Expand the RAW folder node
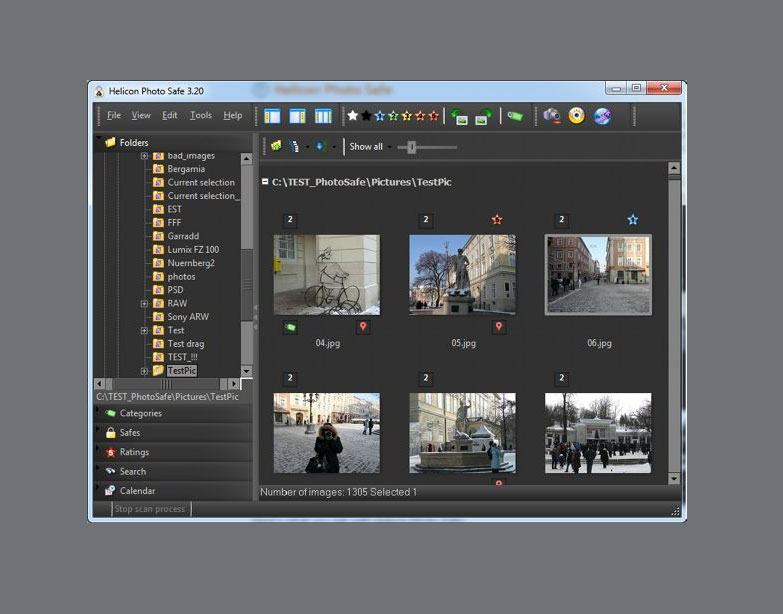783x614 pixels. 144,304
